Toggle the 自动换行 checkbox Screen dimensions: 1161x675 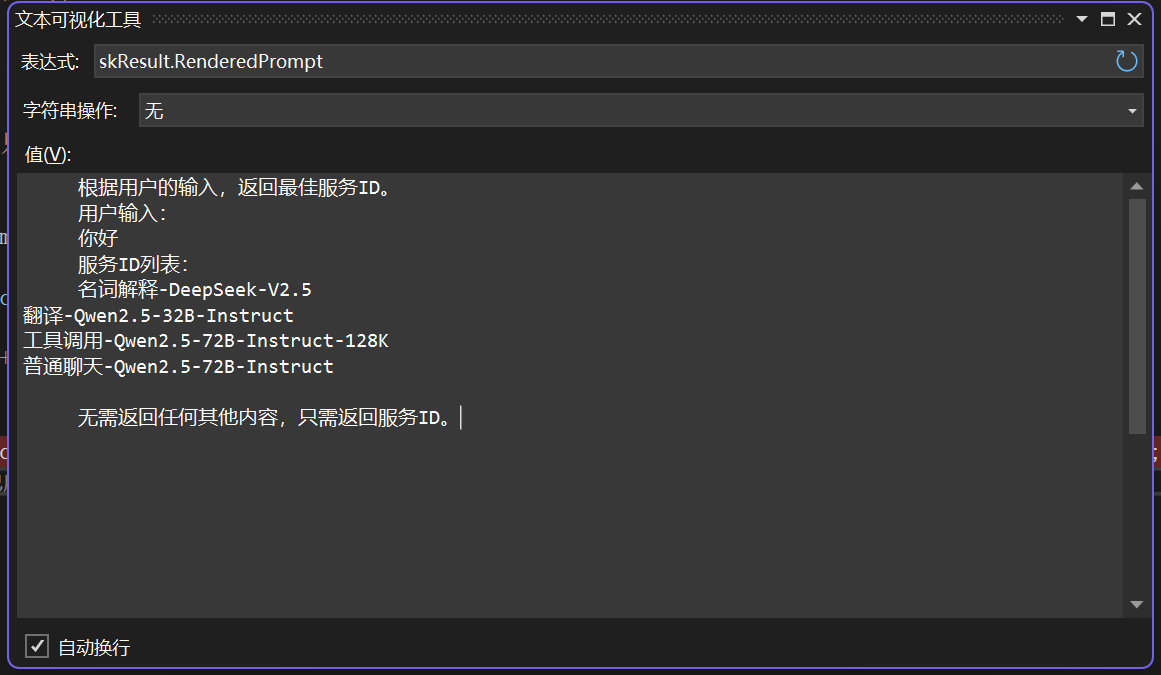(37, 646)
